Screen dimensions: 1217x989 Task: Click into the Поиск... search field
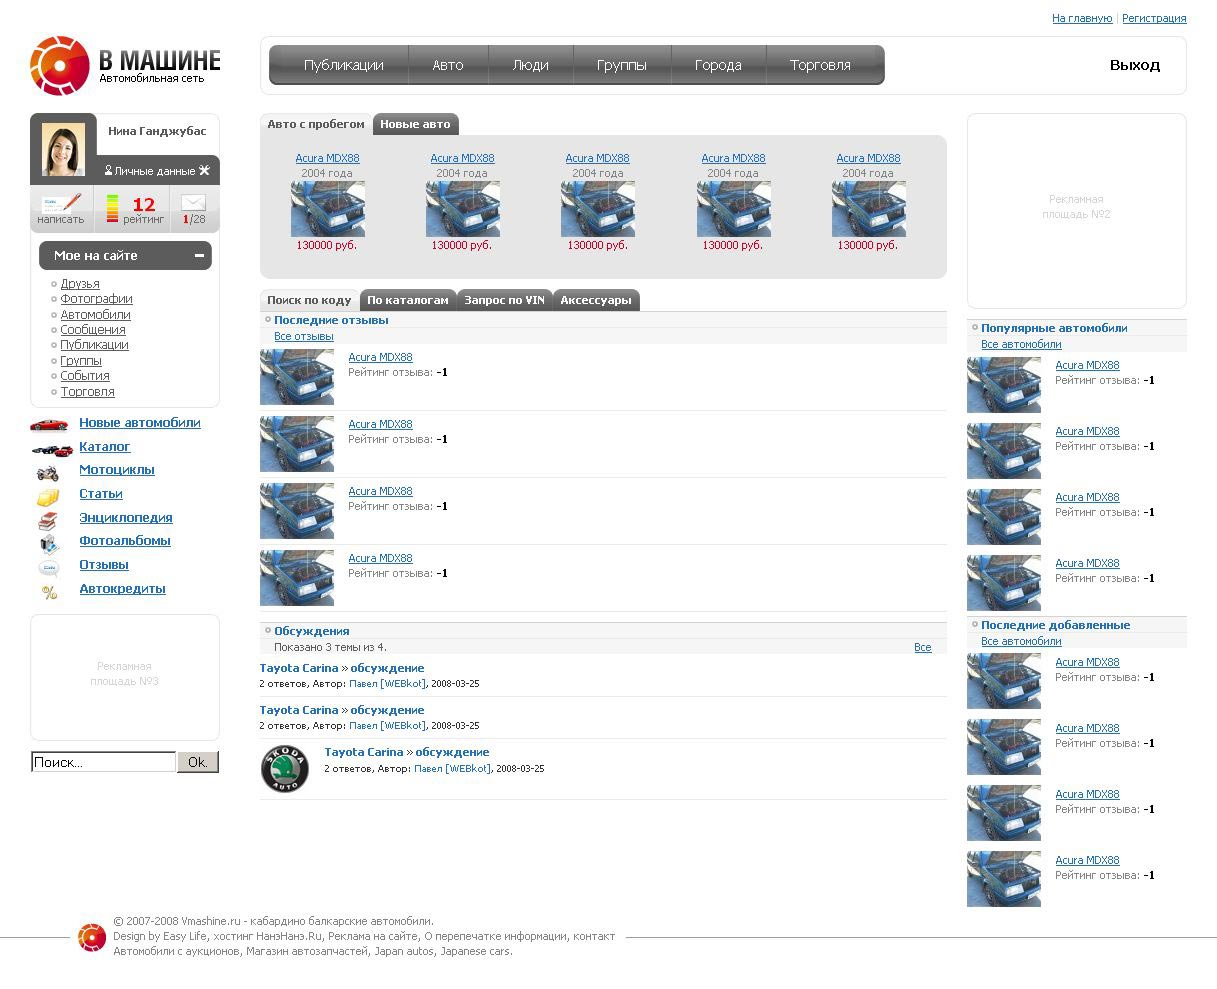103,762
